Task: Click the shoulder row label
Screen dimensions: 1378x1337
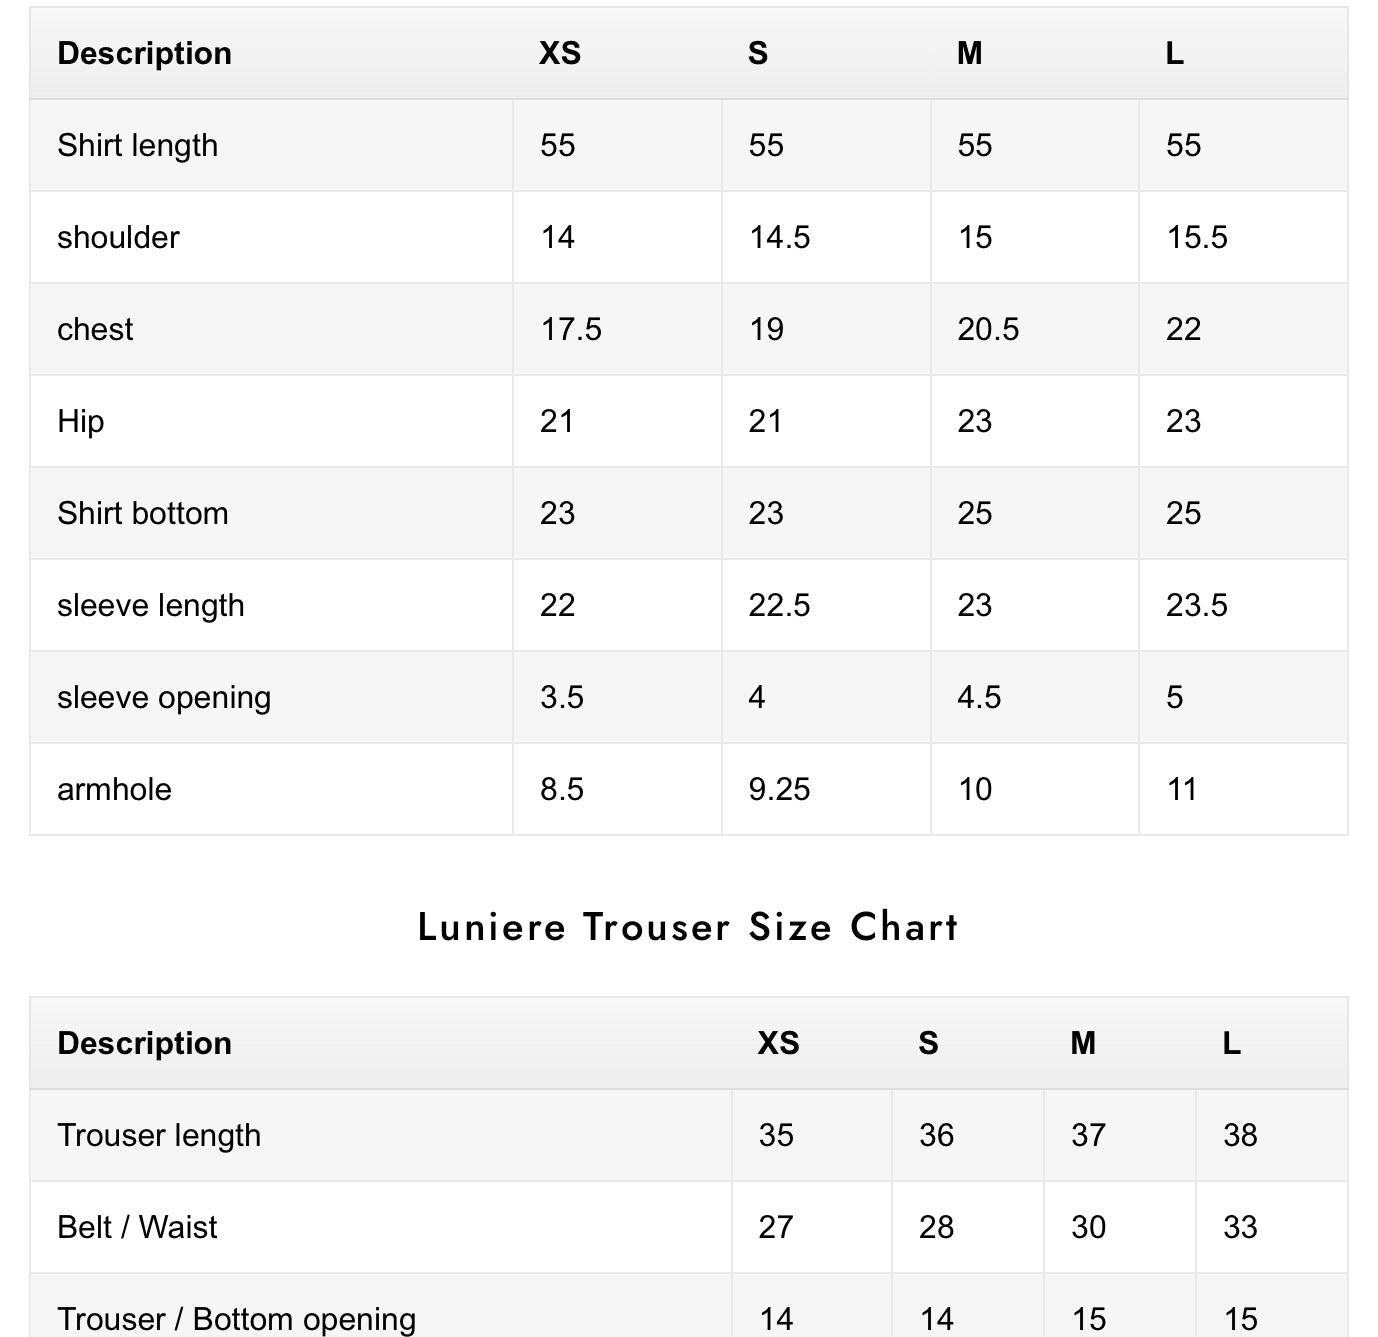Action: click(118, 237)
